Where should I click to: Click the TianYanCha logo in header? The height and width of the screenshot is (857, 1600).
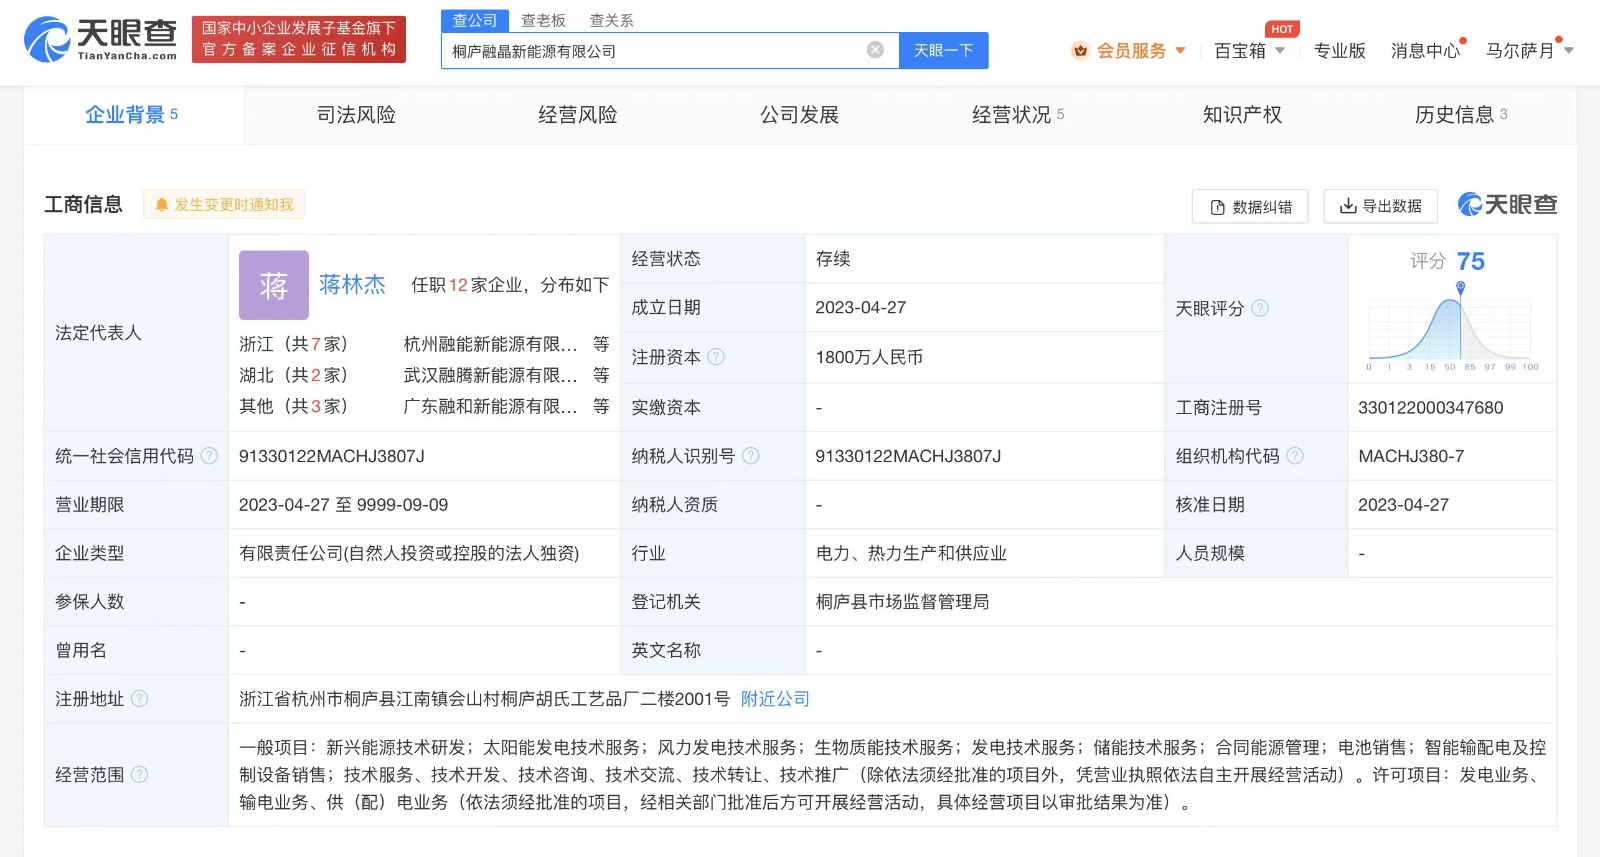100,39
